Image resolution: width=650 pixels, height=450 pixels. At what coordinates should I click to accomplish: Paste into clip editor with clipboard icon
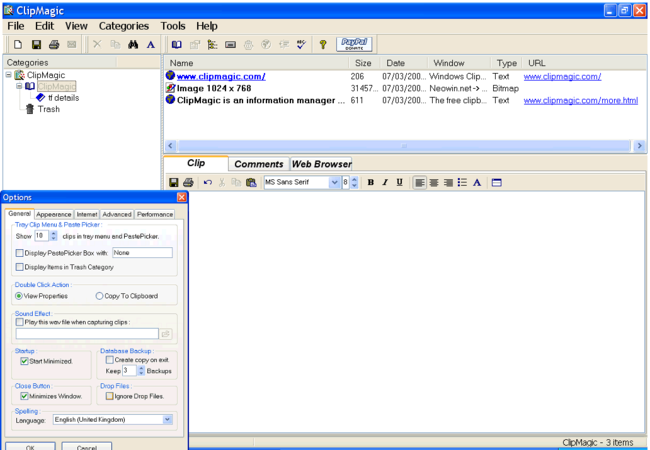(251, 182)
